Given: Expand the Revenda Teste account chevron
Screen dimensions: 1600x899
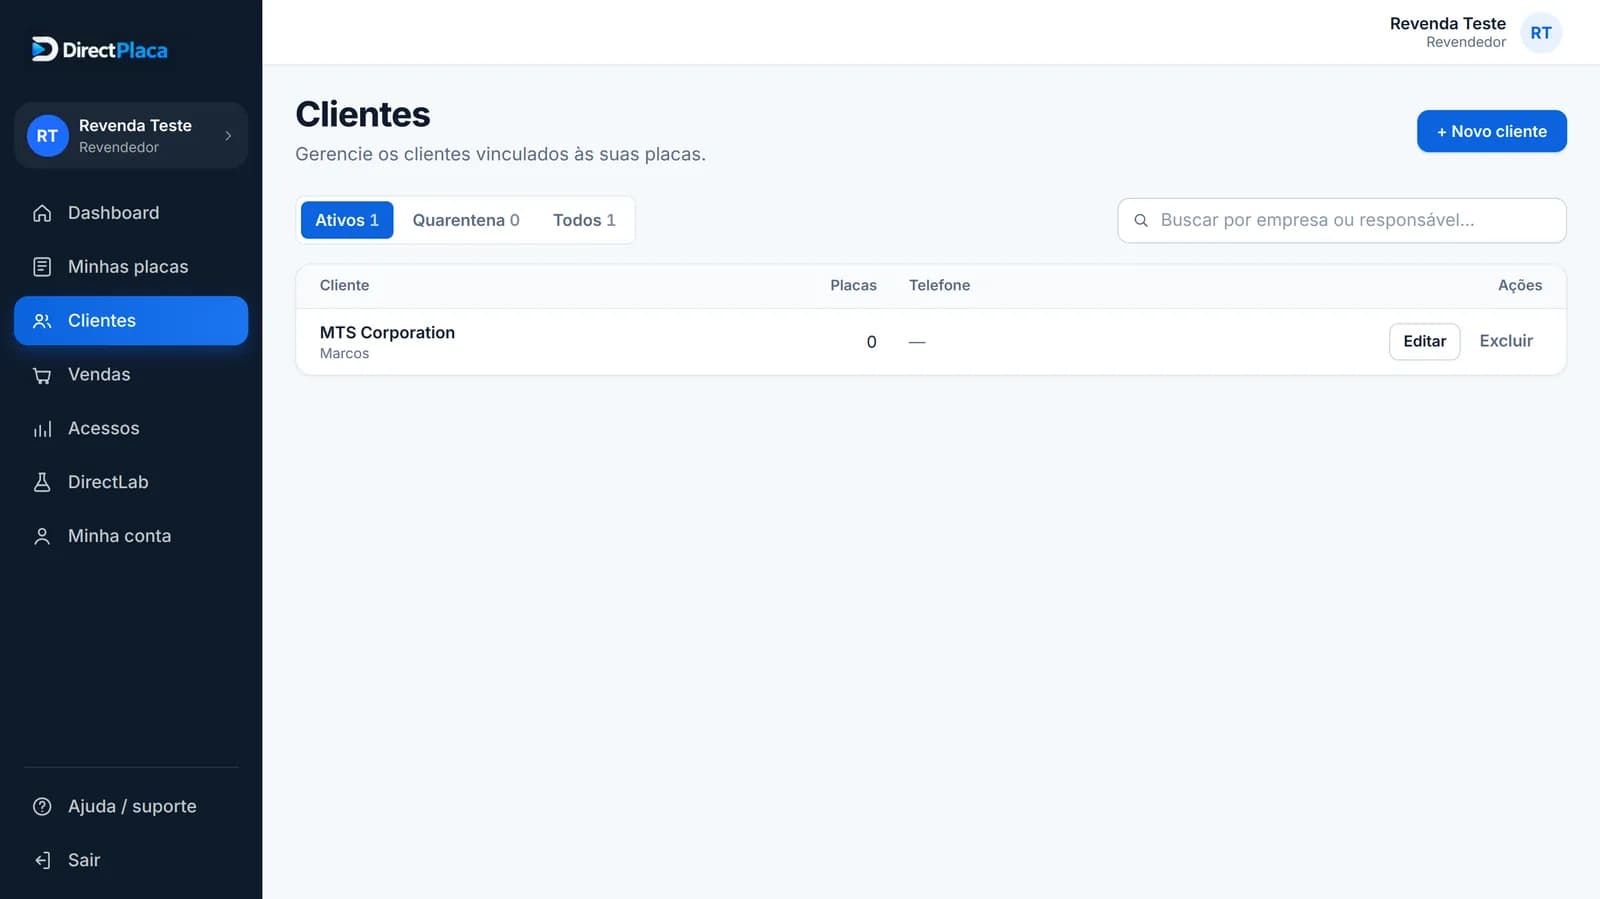Looking at the screenshot, I should click(x=228, y=136).
